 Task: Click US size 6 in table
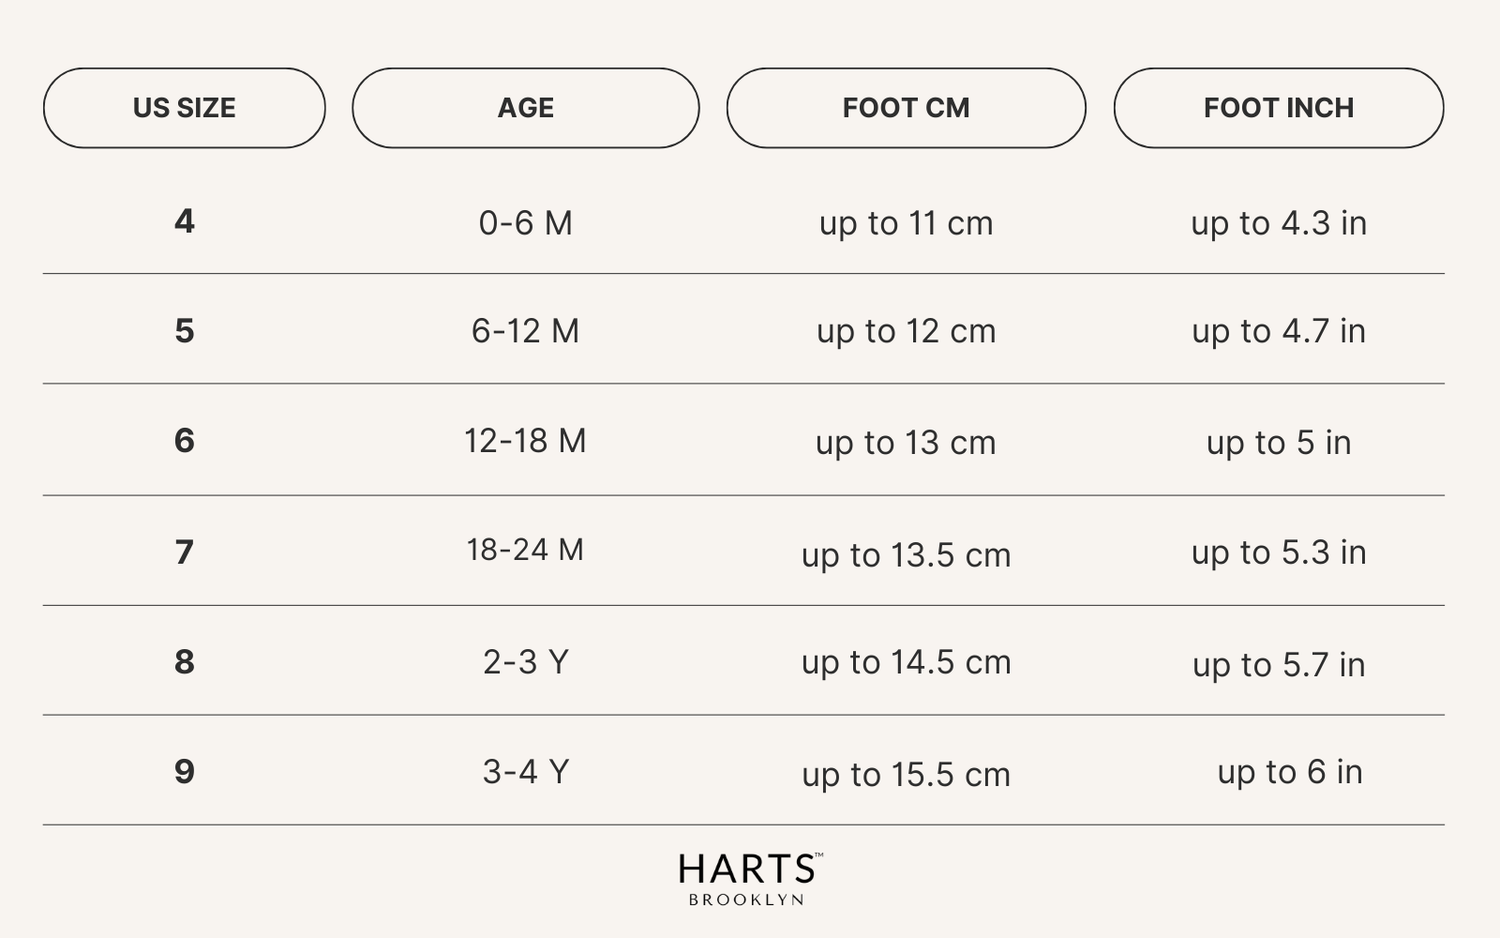[184, 441]
